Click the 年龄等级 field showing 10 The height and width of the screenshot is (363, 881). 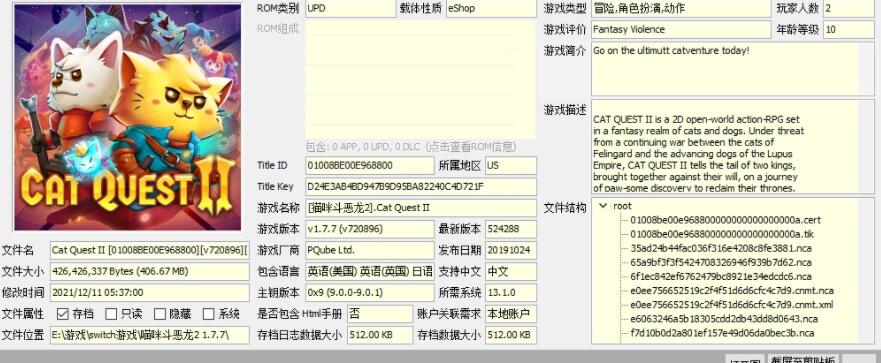pyautogui.click(x=849, y=29)
